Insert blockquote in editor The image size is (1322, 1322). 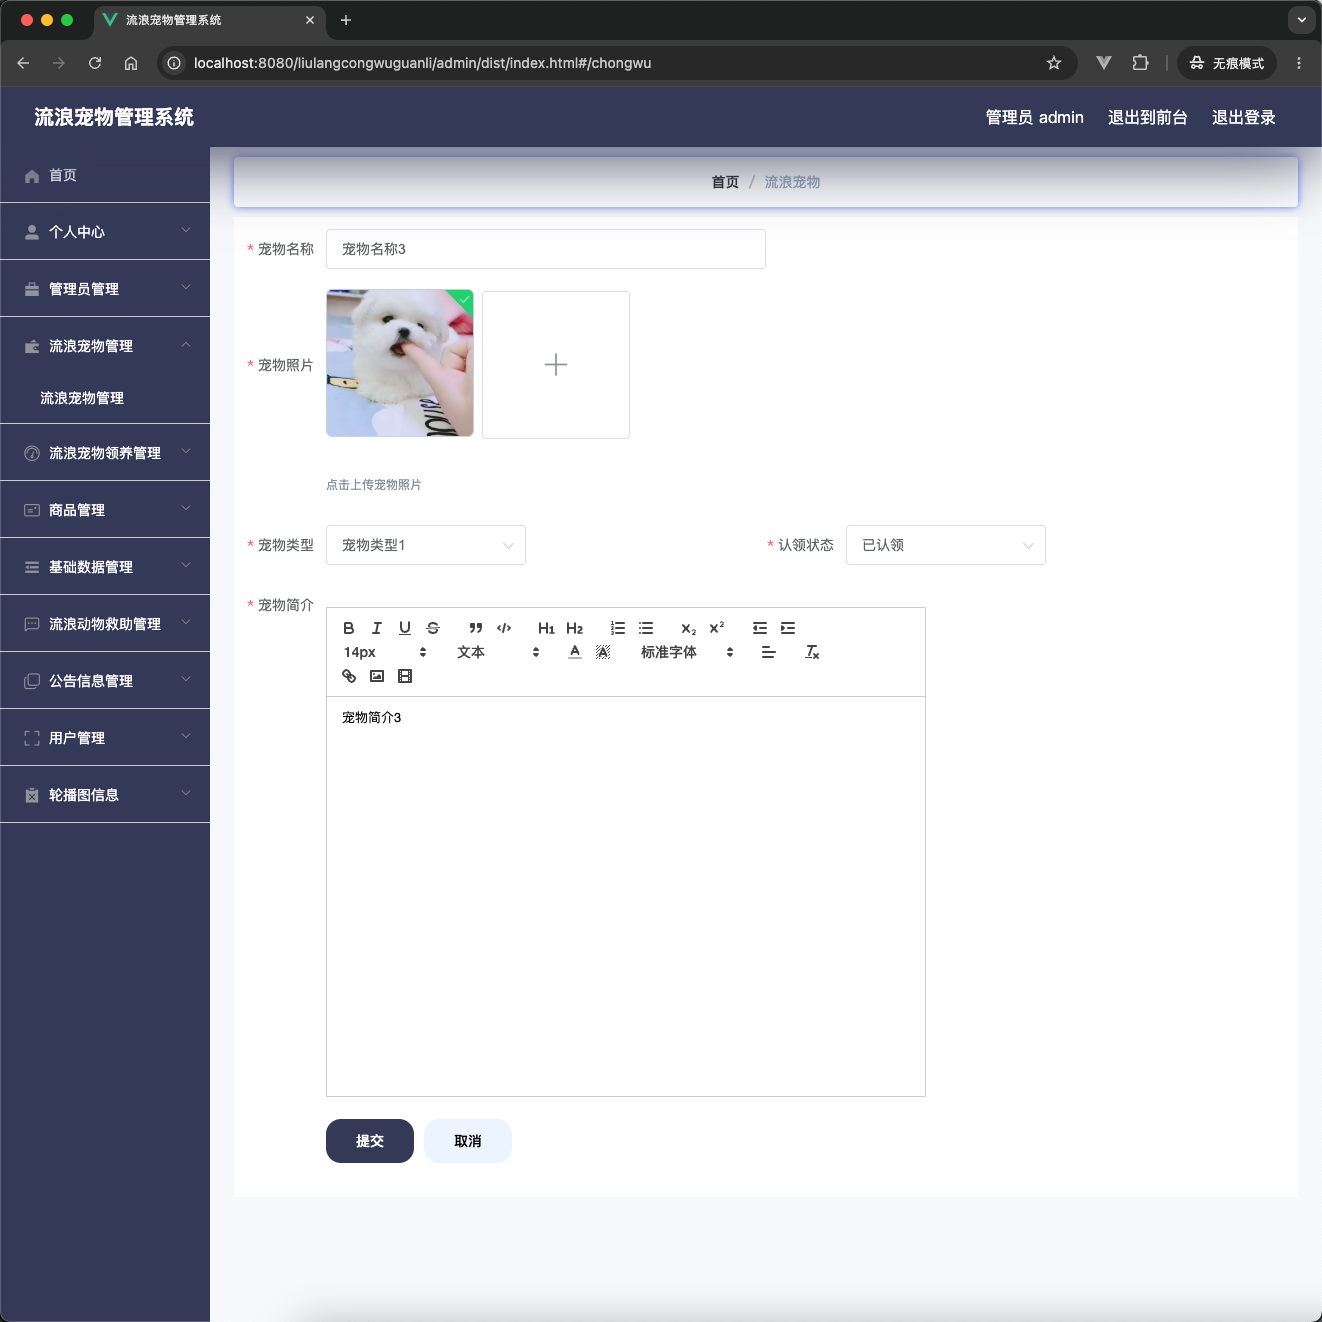476,628
